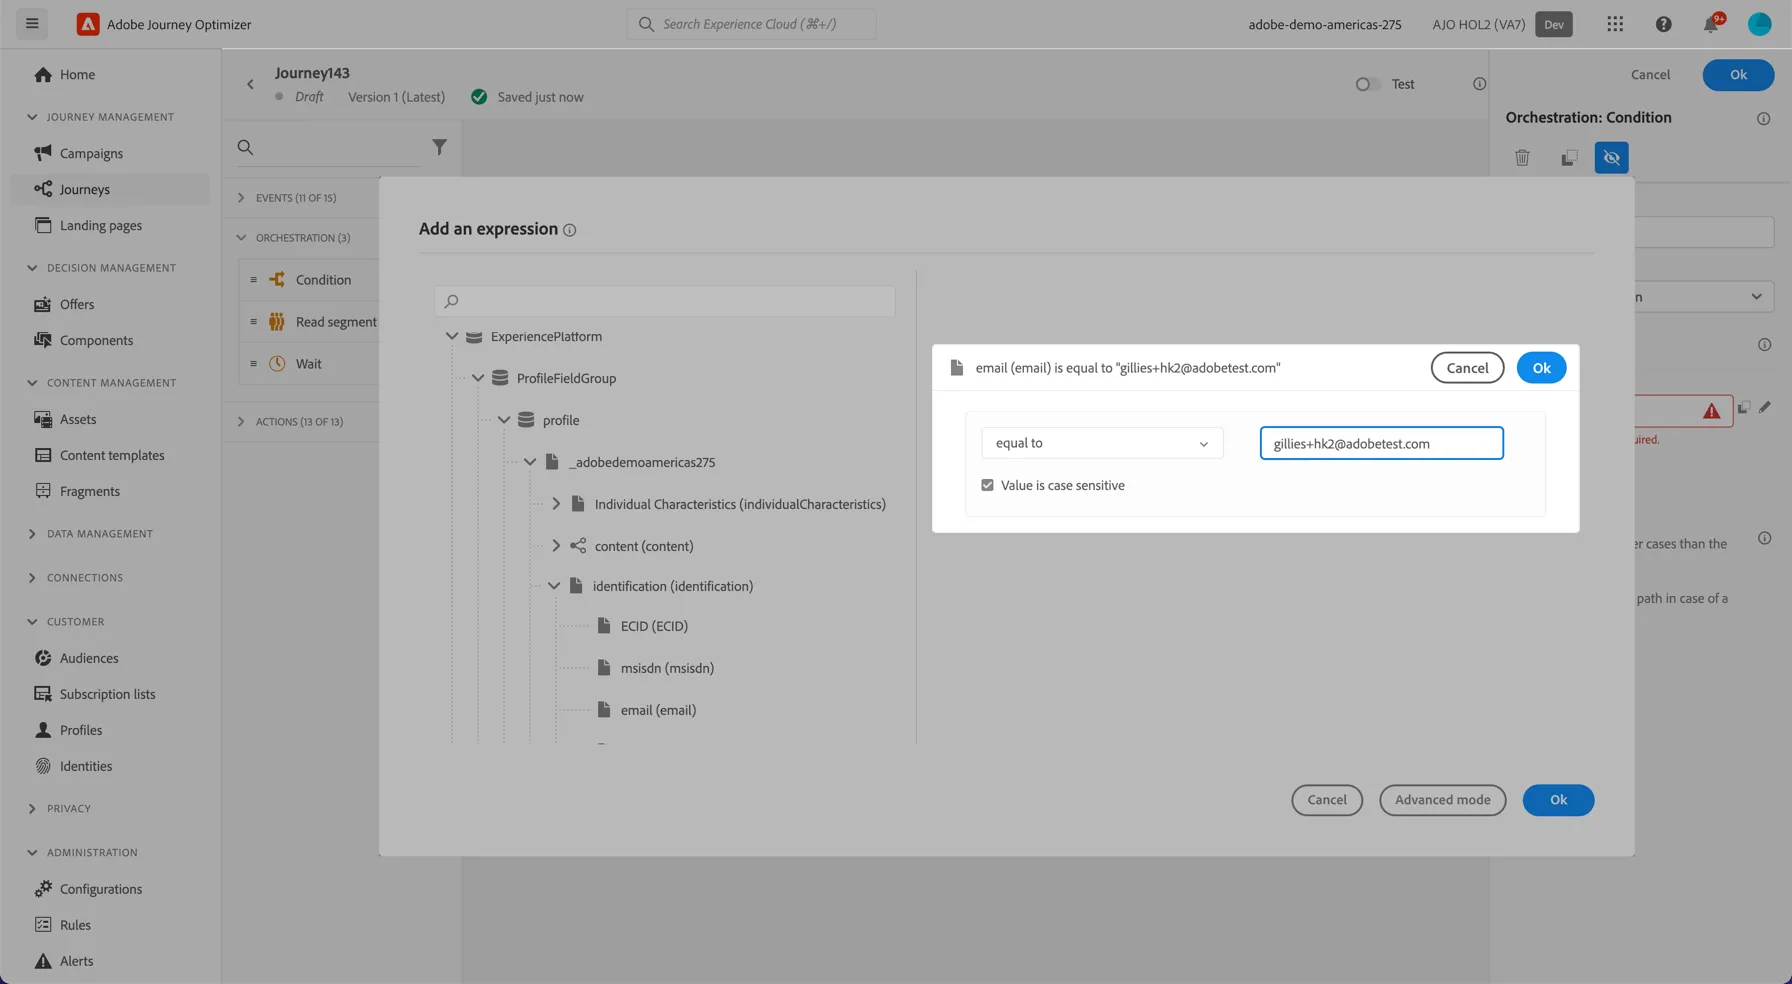Select the email (email) tree field

tap(658, 710)
